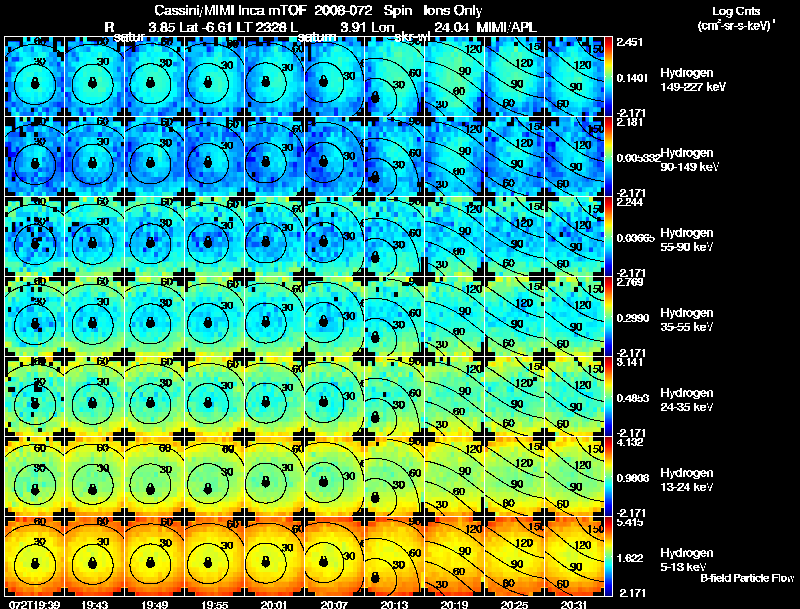This screenshot has height=609, width=800.
Task: Click the Hydrogen 55-90 keV row label
Action: point(687,240)
